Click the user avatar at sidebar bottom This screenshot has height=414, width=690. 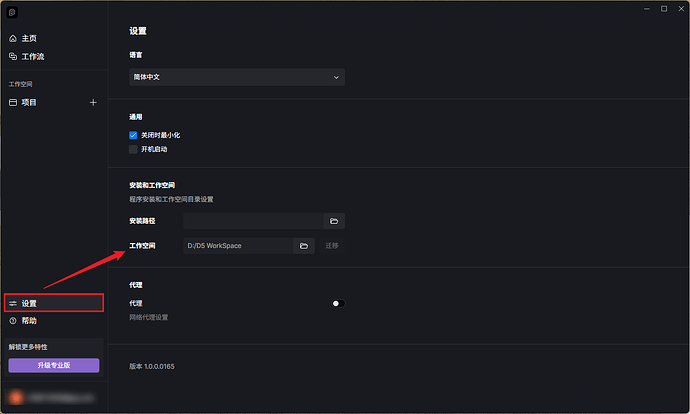tap(14, 397)
